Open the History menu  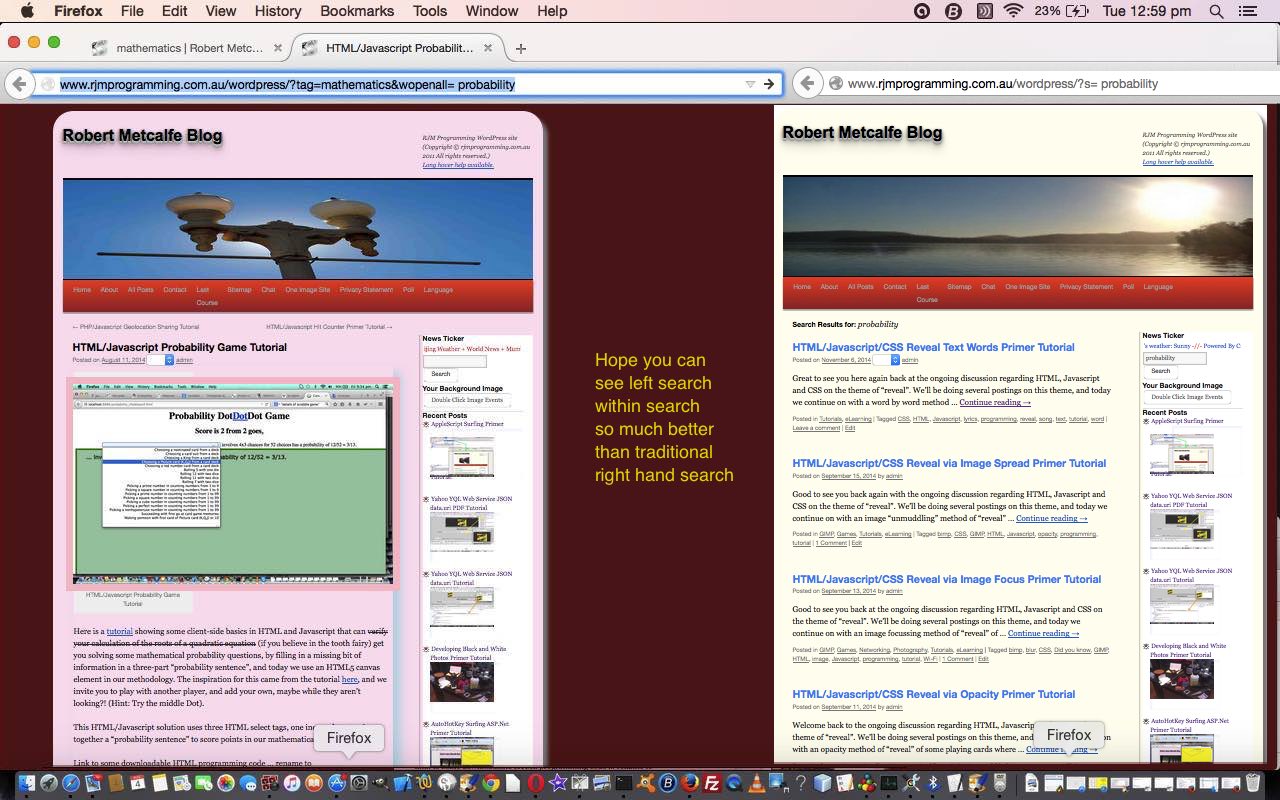tap(278, 11)
